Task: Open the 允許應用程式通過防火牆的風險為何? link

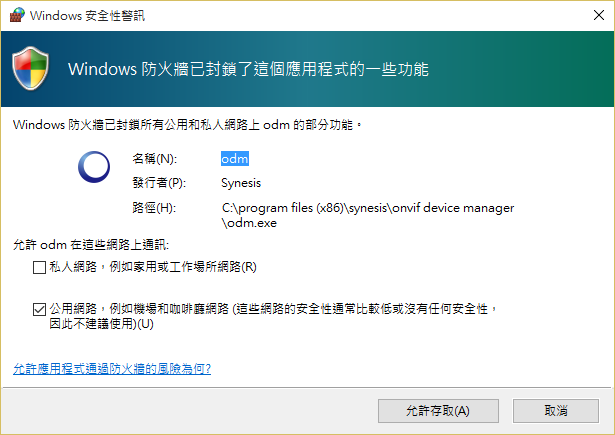Action: [112, 369]
